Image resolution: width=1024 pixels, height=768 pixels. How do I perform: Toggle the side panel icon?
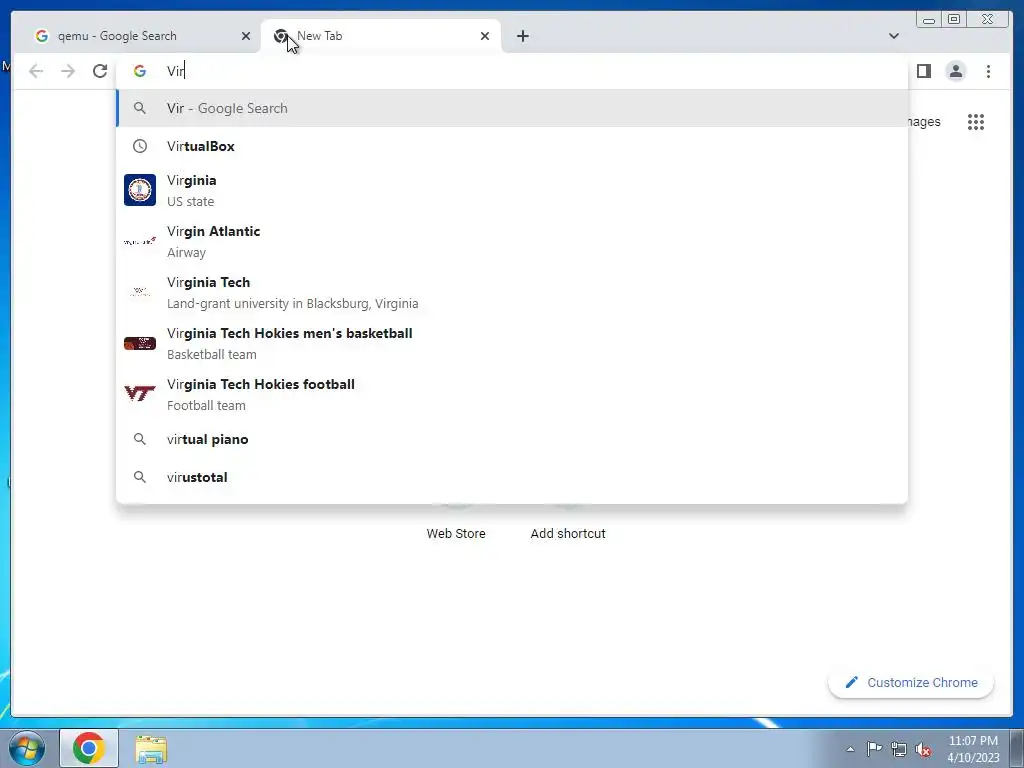pyautogui.click(x=923, y=71)
